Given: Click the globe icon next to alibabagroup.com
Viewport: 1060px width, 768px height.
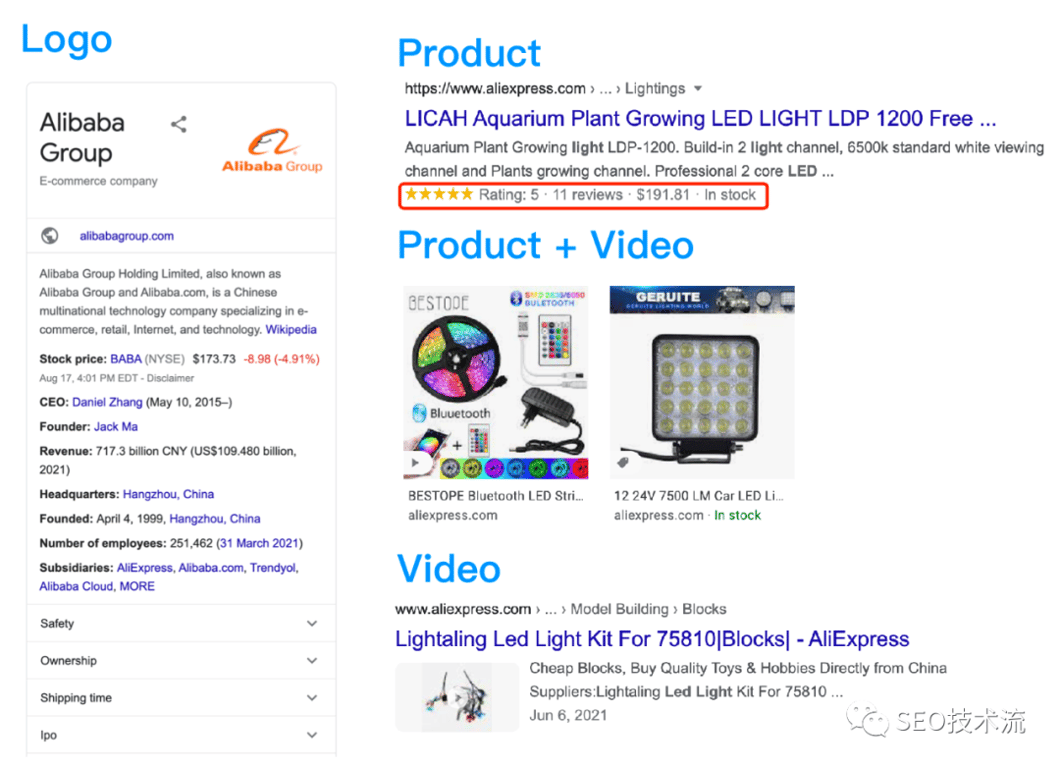Looking at the screenshot, I should 49,236.
